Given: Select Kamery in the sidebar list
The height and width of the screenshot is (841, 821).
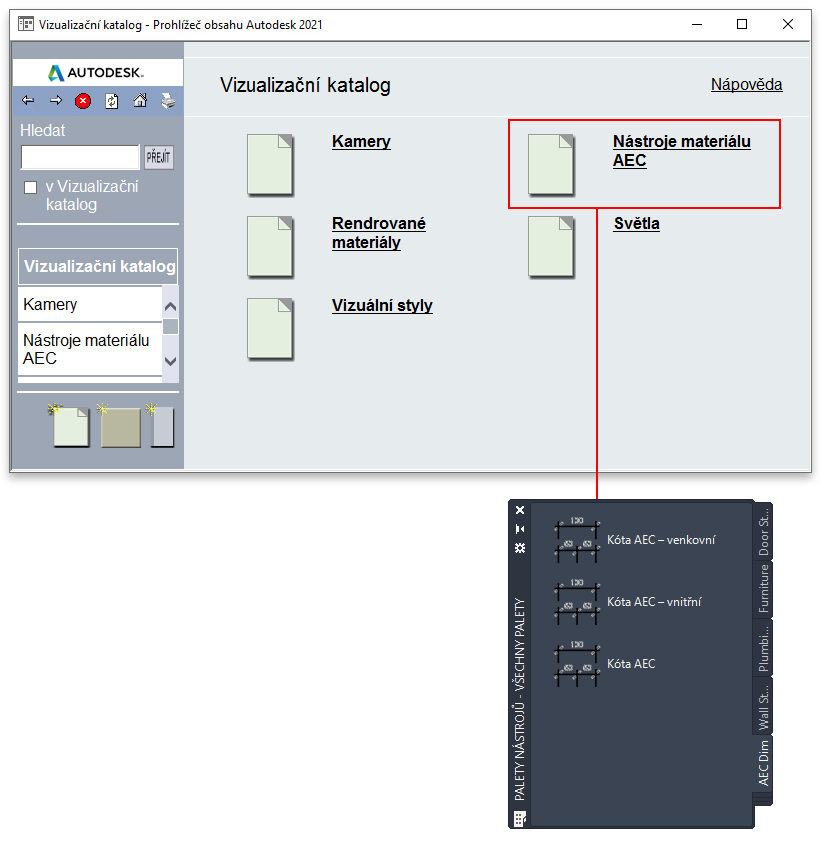Looking at the screenshot, I should click(x=90, y=304).
